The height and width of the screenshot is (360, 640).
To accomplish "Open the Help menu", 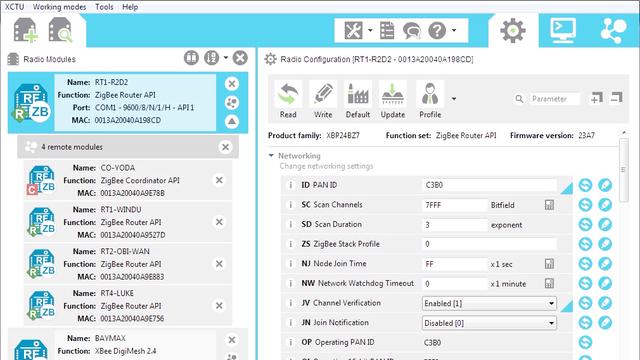I will point(130,7).
